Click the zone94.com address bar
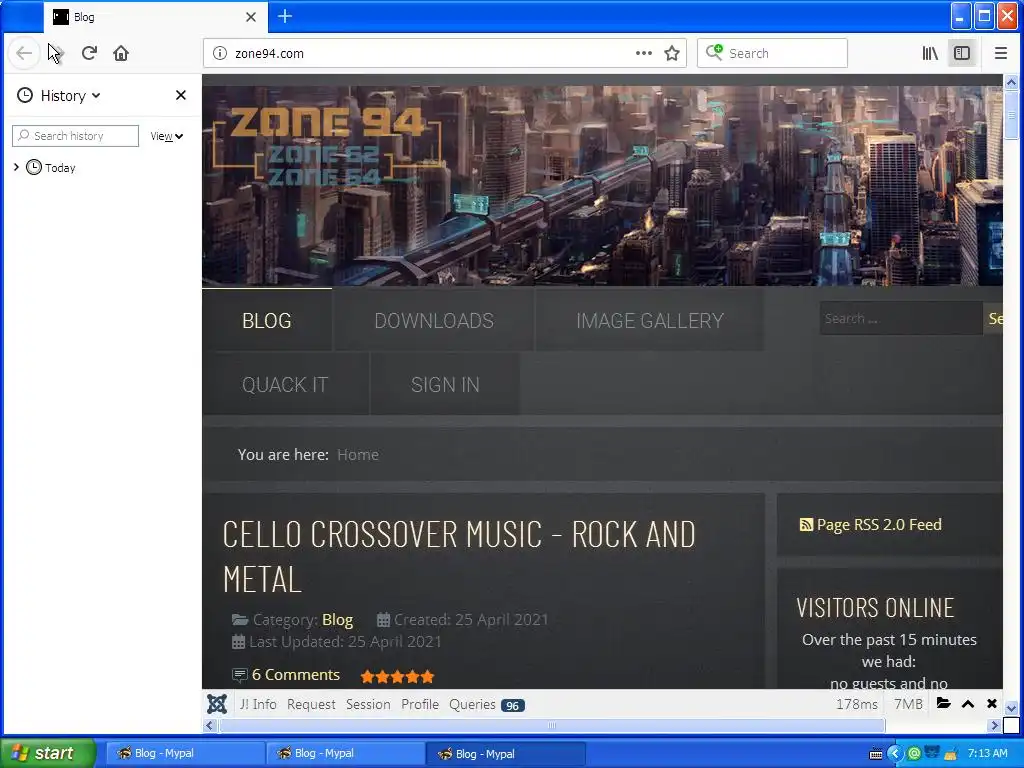1024x768 pixels. (431, 53)
